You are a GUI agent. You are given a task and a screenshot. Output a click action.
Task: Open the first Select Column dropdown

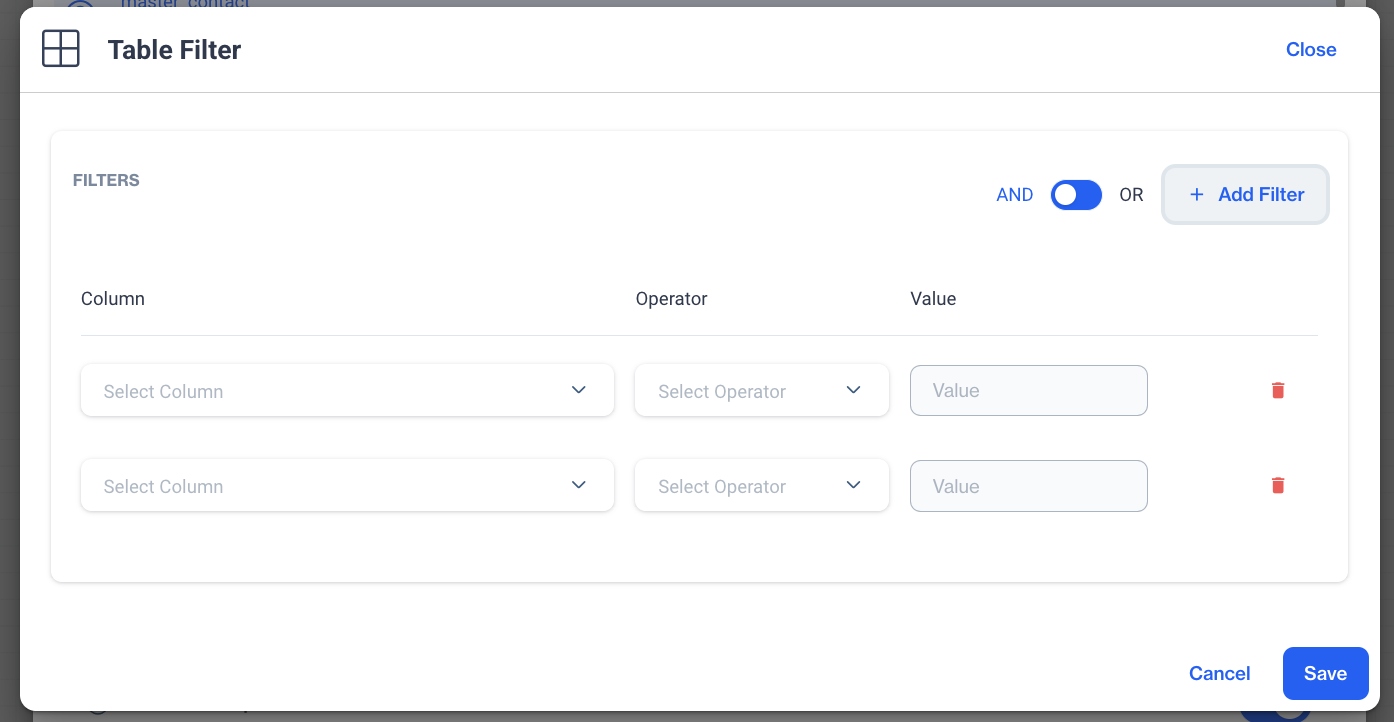pyautogui.click(x=347, y=390)
